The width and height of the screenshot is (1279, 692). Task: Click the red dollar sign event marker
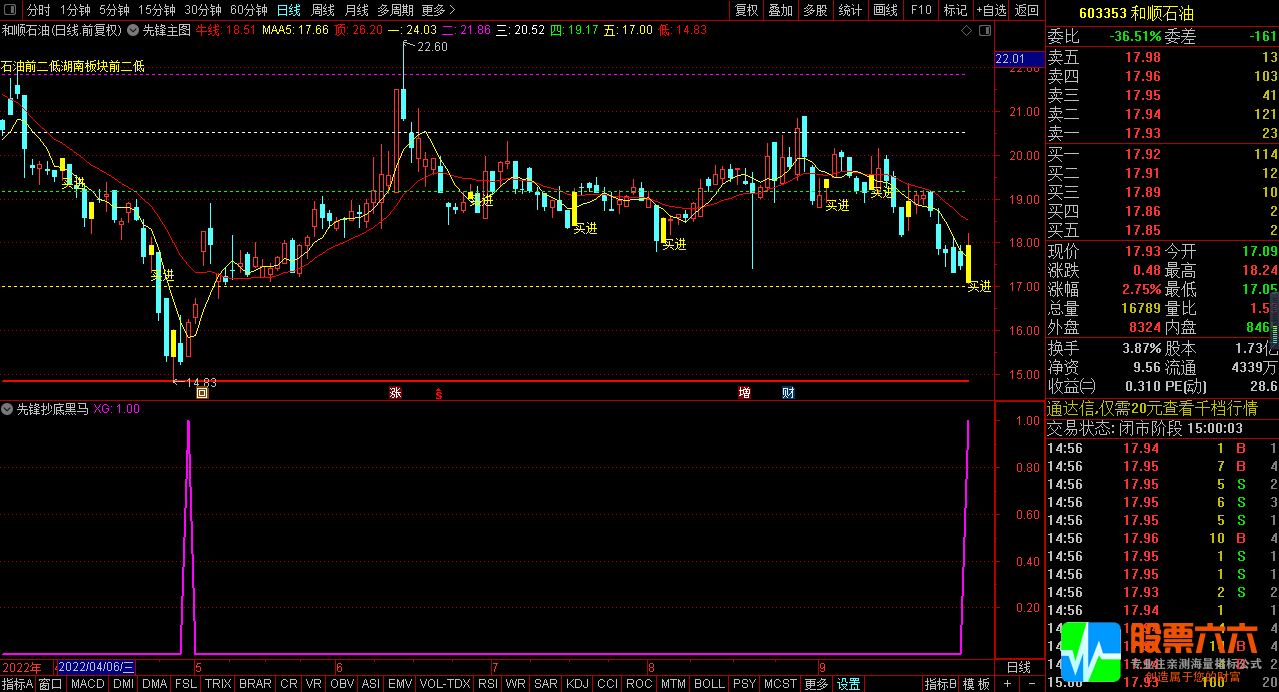pos(438,394)
